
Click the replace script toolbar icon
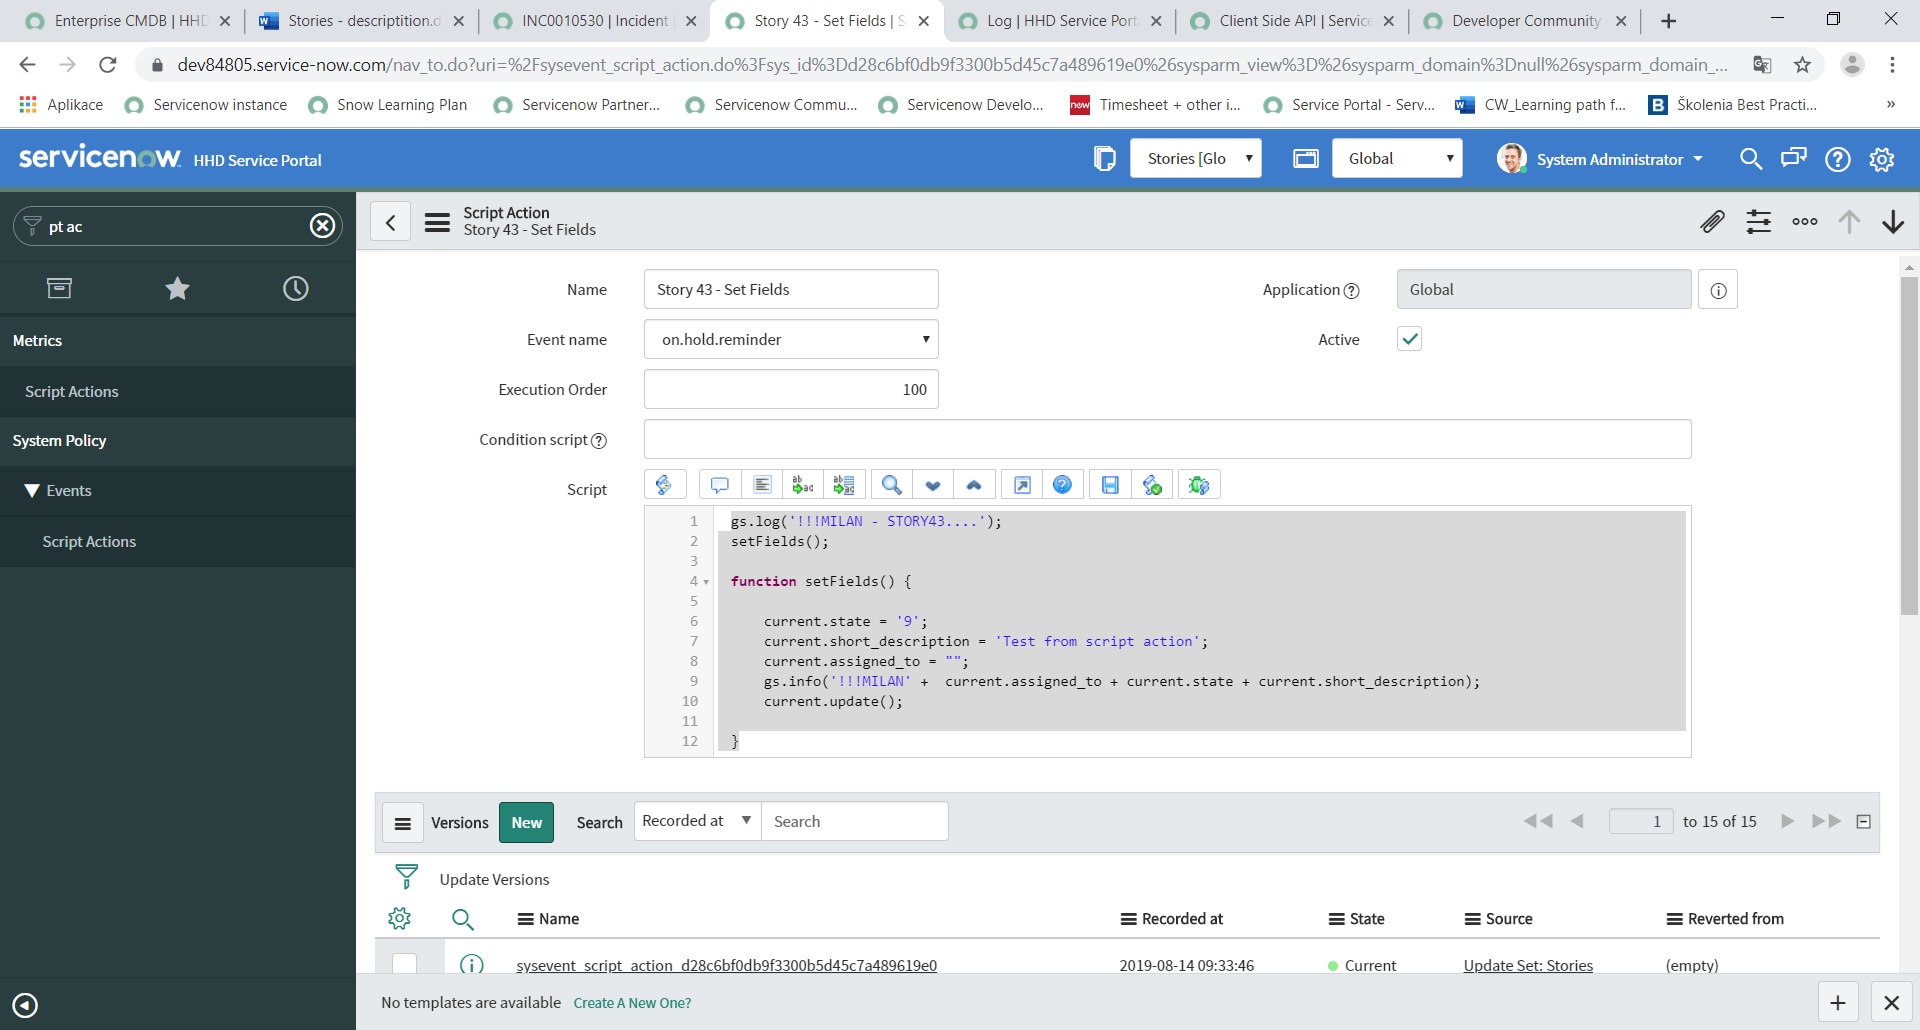[803, 485]
